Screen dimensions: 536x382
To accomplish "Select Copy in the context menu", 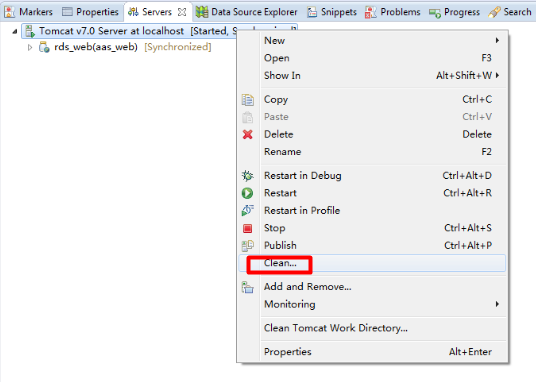I will (372, 100).
